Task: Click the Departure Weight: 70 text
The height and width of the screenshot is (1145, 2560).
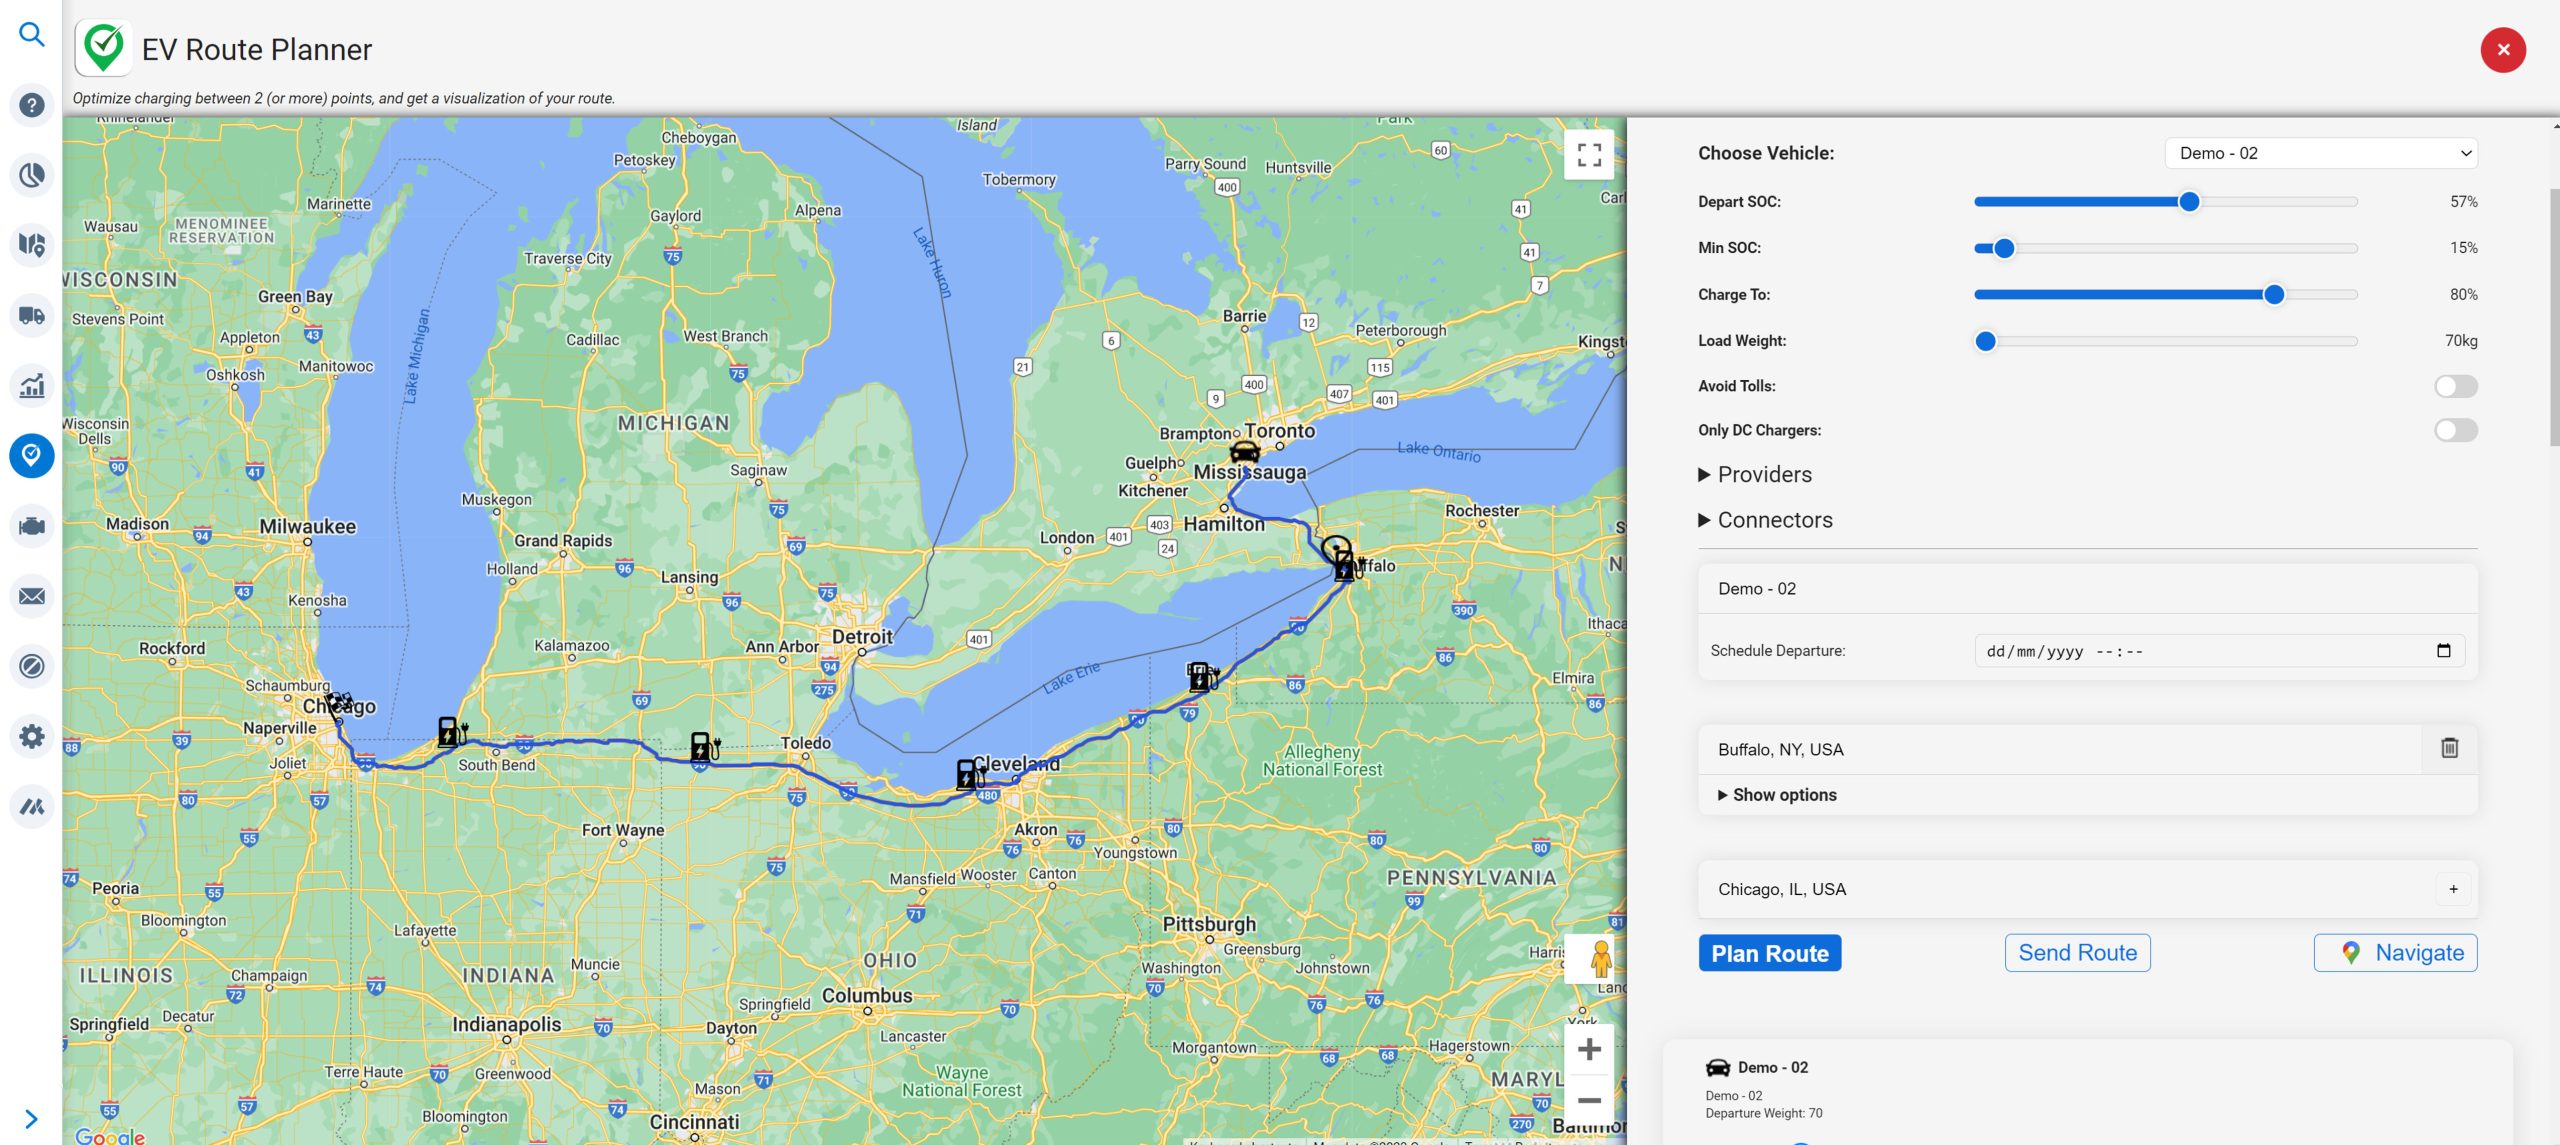Action: pos(1763,1113)
